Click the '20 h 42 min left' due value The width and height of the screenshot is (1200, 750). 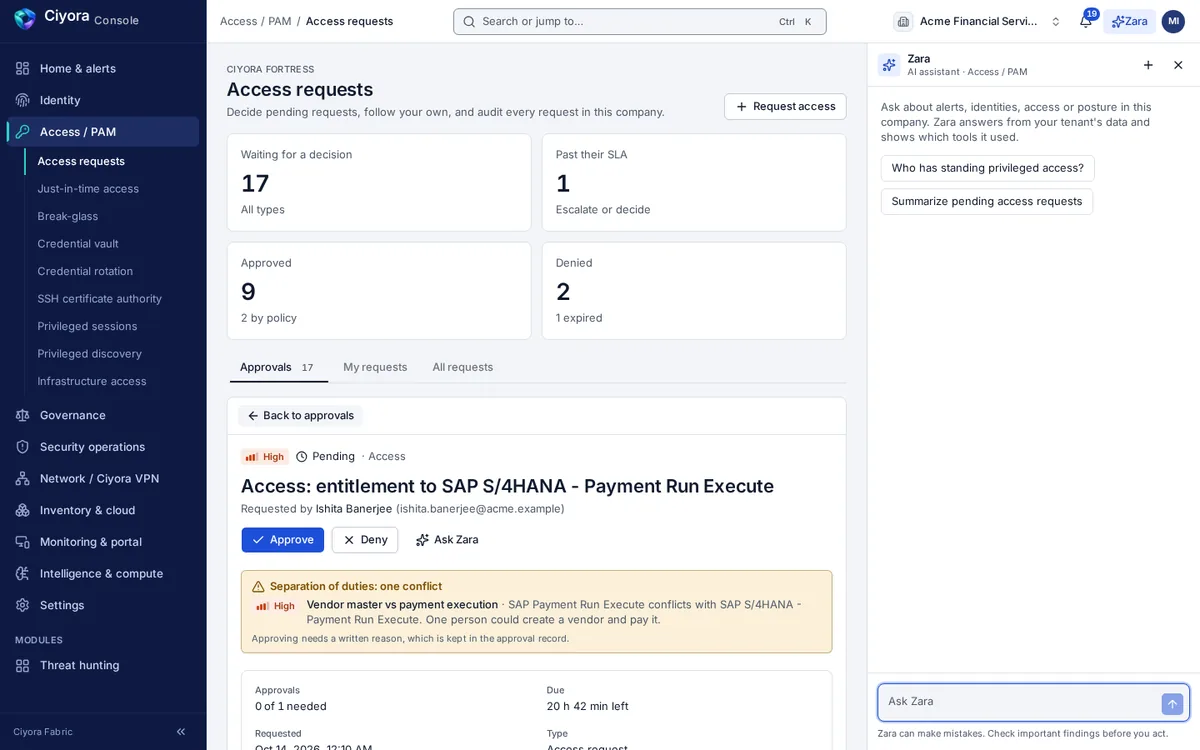click(x=588, y=706)
